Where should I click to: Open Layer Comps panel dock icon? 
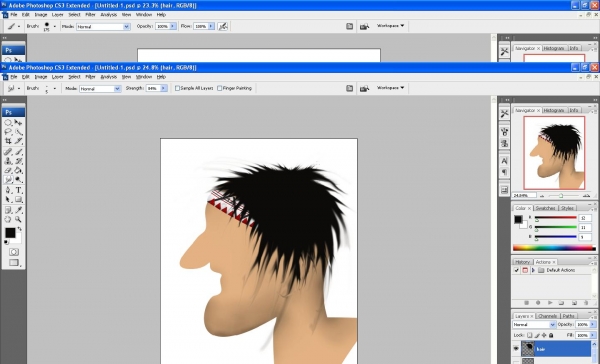504,189
